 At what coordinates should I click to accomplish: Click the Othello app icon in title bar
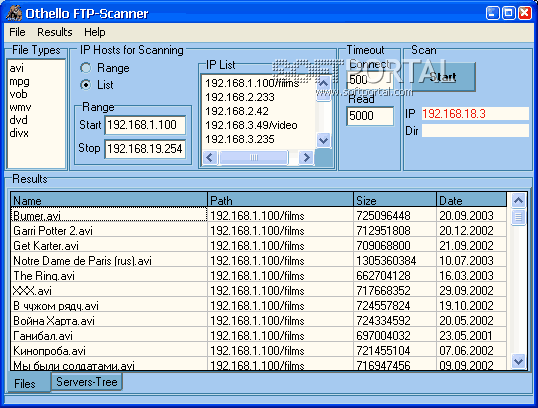(x=14, y=13)
